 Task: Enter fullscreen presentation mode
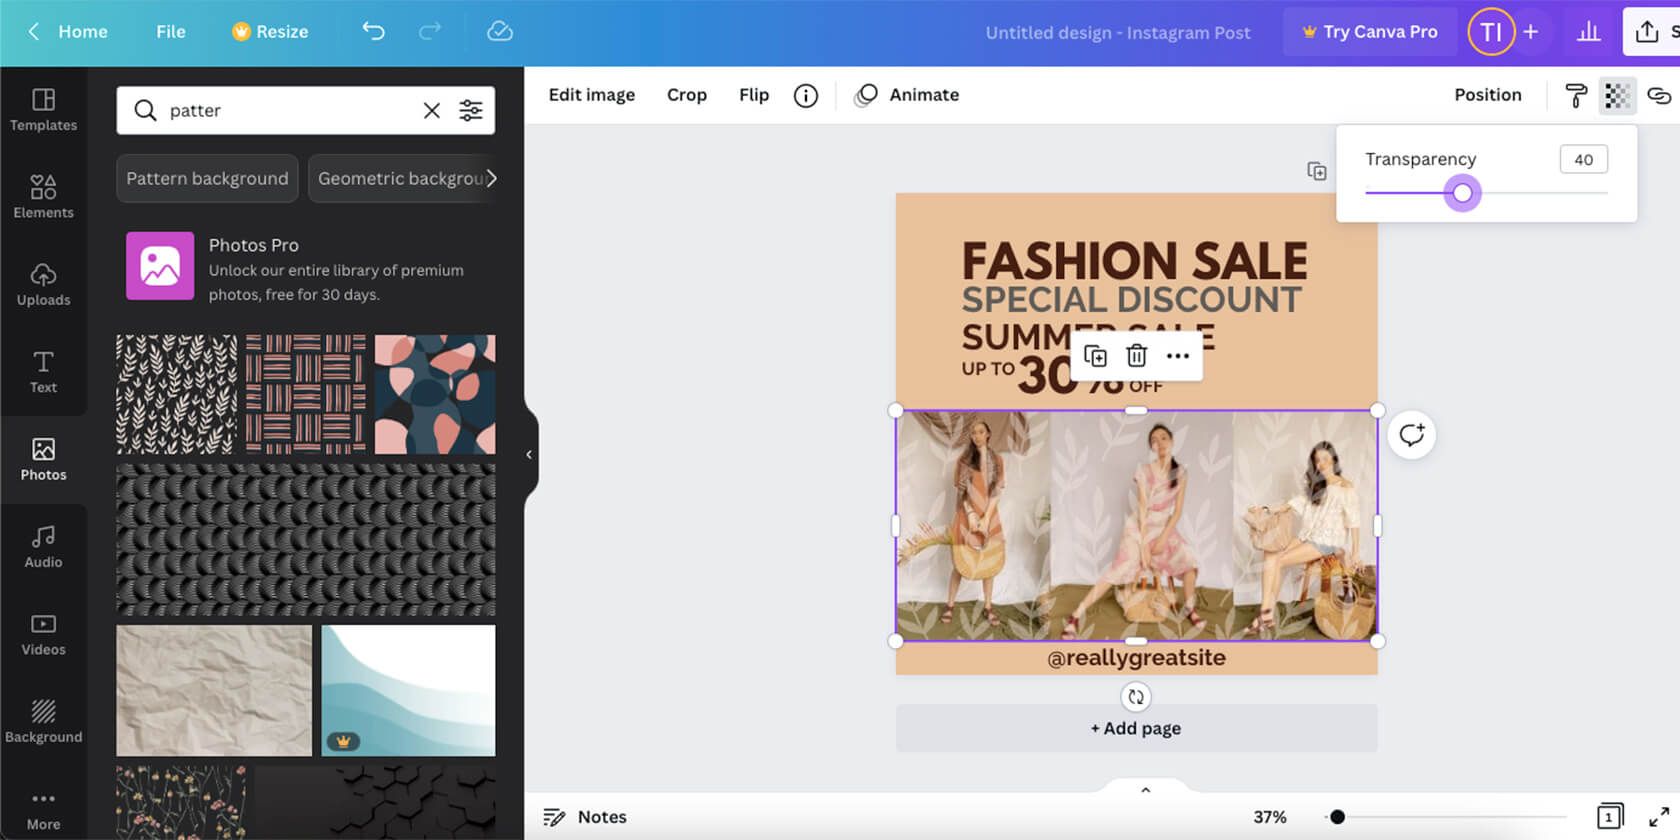click(x=1658, y=817)
